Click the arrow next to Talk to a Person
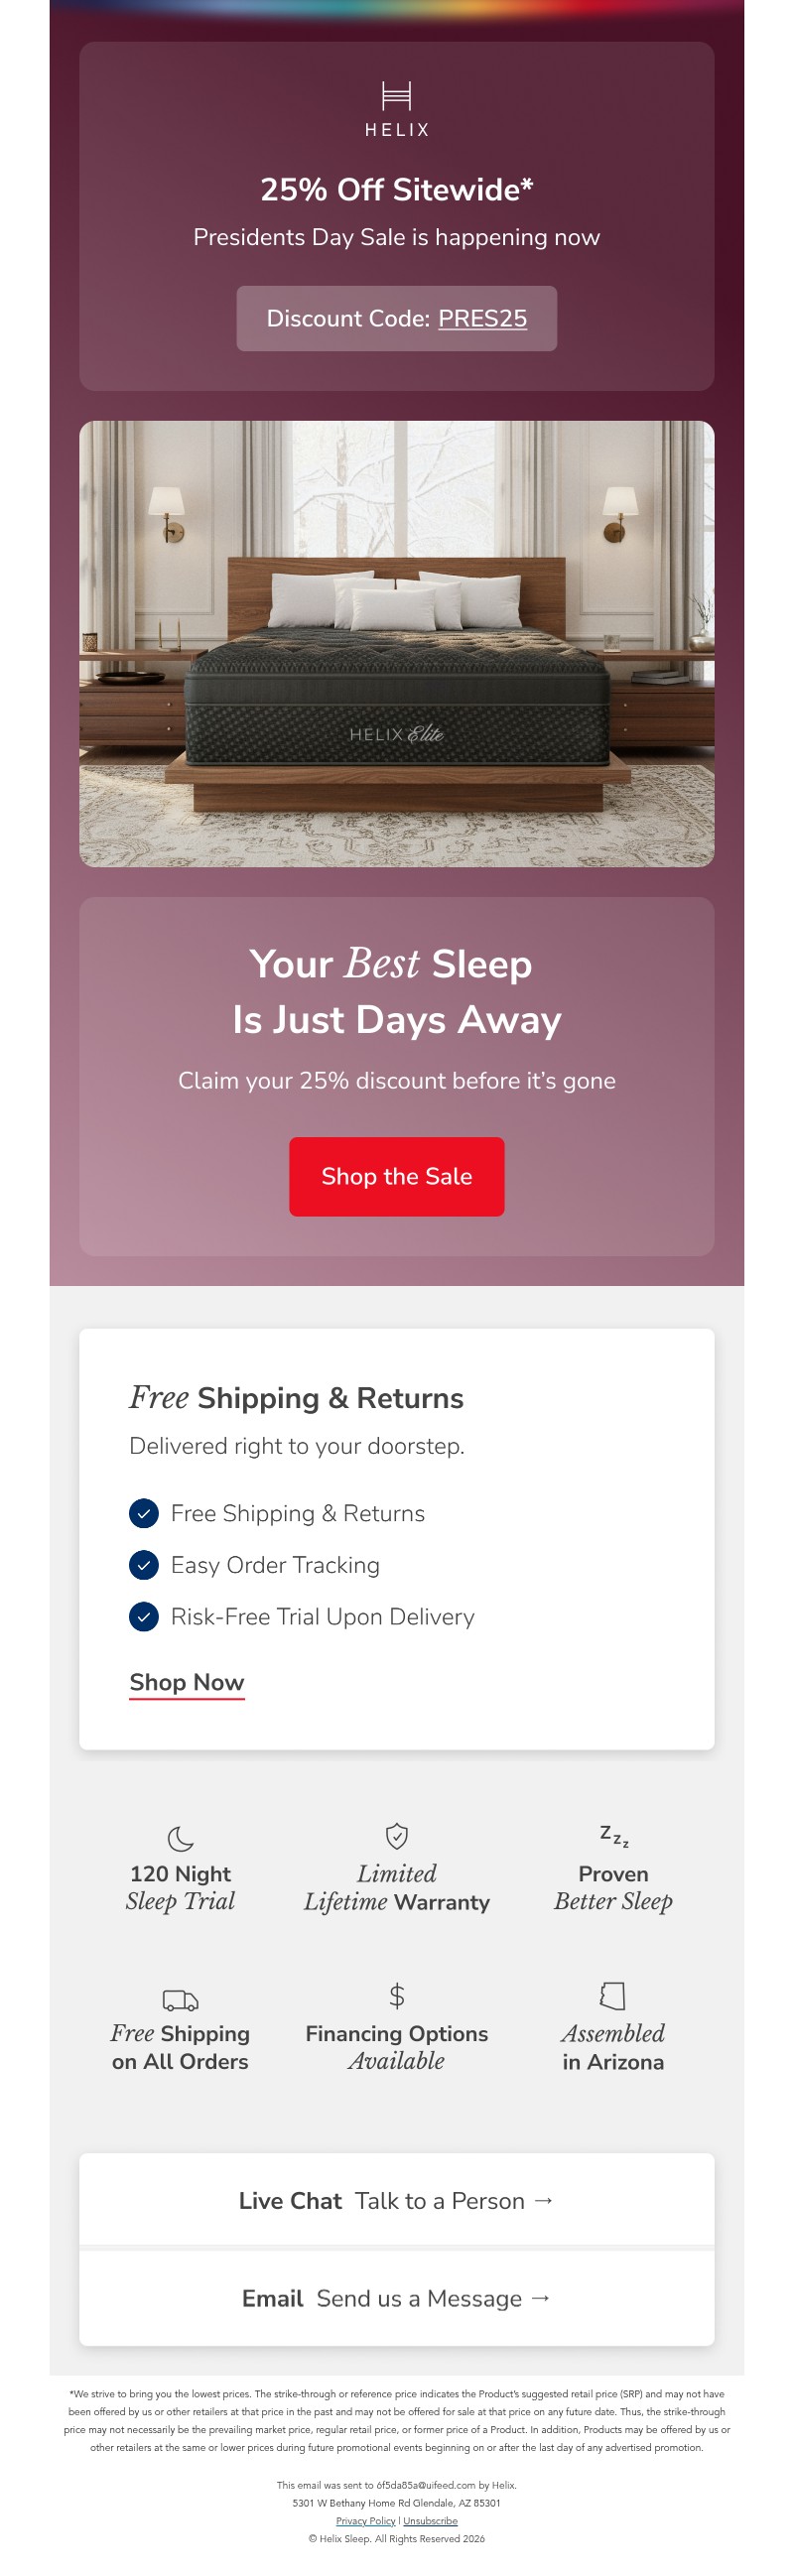794x2576 pixels. [x=545, y=2201]
